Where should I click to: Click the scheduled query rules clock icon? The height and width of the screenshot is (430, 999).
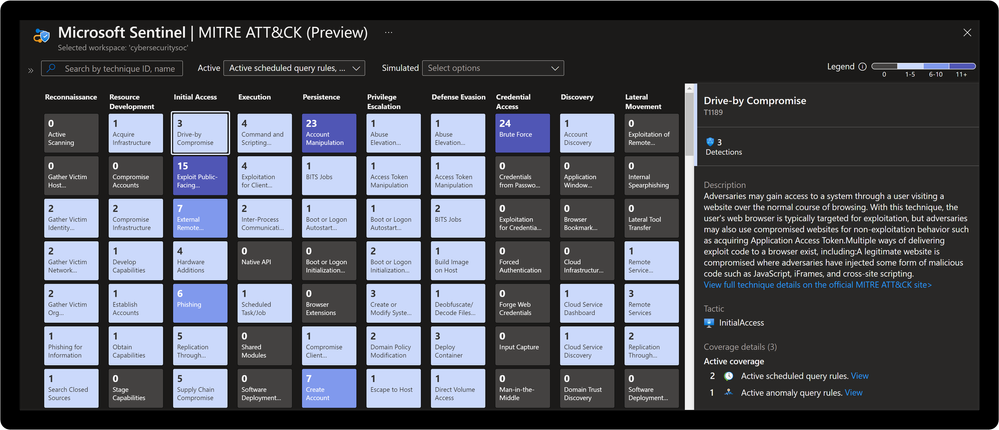(728, 376)
